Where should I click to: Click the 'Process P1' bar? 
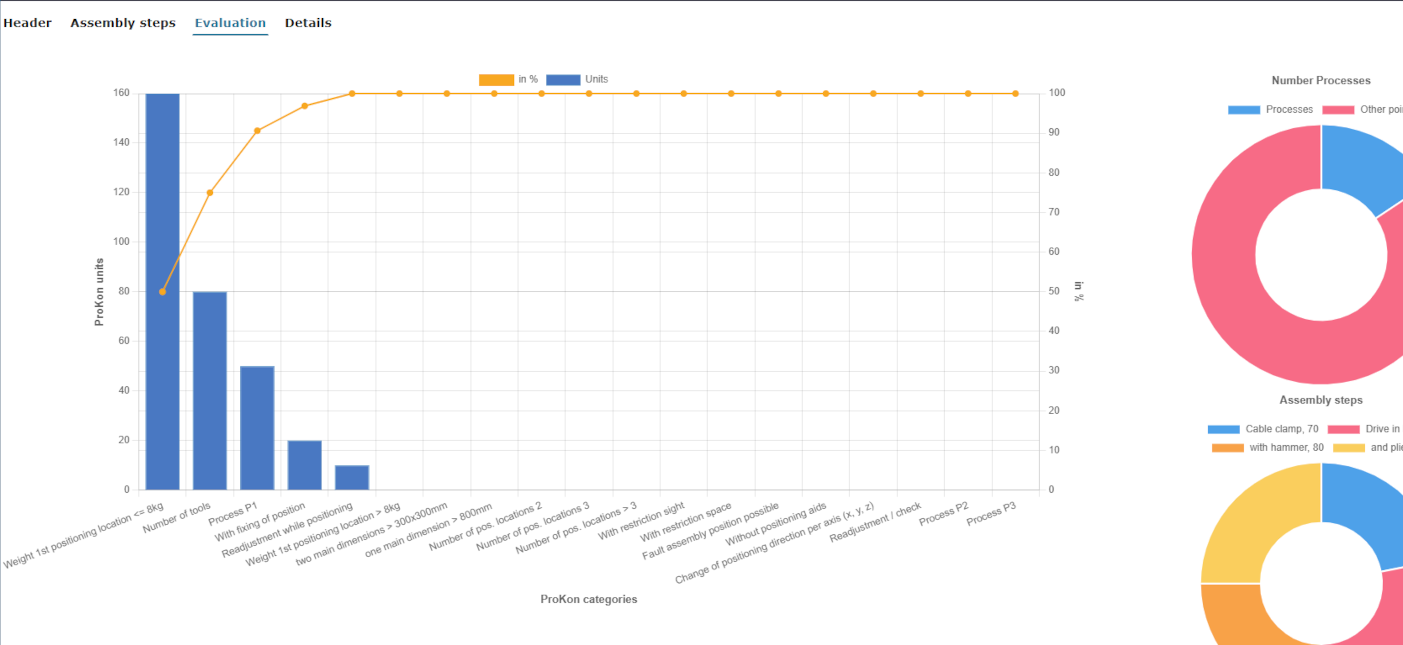coord(257,428)
